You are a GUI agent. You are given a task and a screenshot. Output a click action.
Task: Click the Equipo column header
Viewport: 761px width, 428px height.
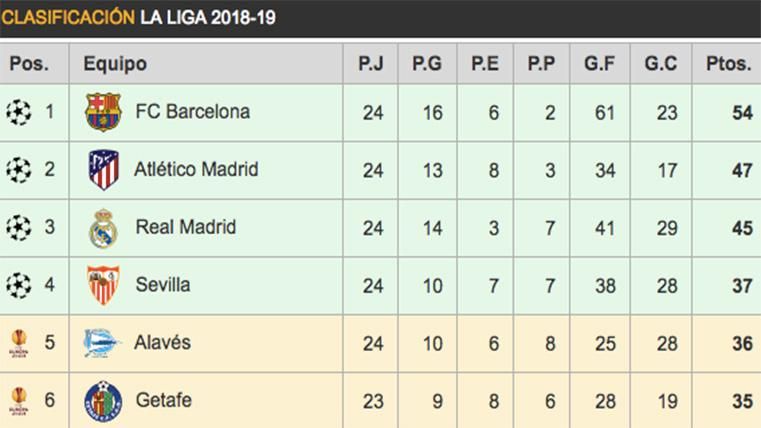115,64
